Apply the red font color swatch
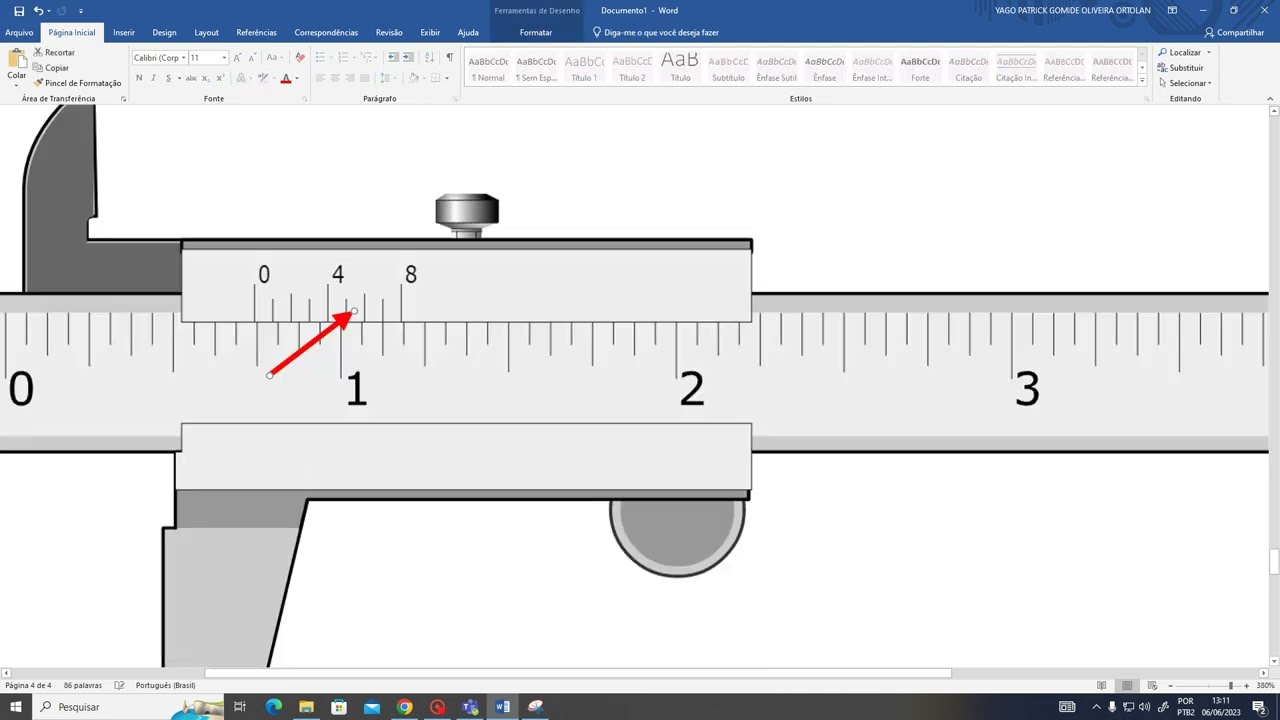The height and width of the screenshot is (720, 1280). click(x=285, y=78)
